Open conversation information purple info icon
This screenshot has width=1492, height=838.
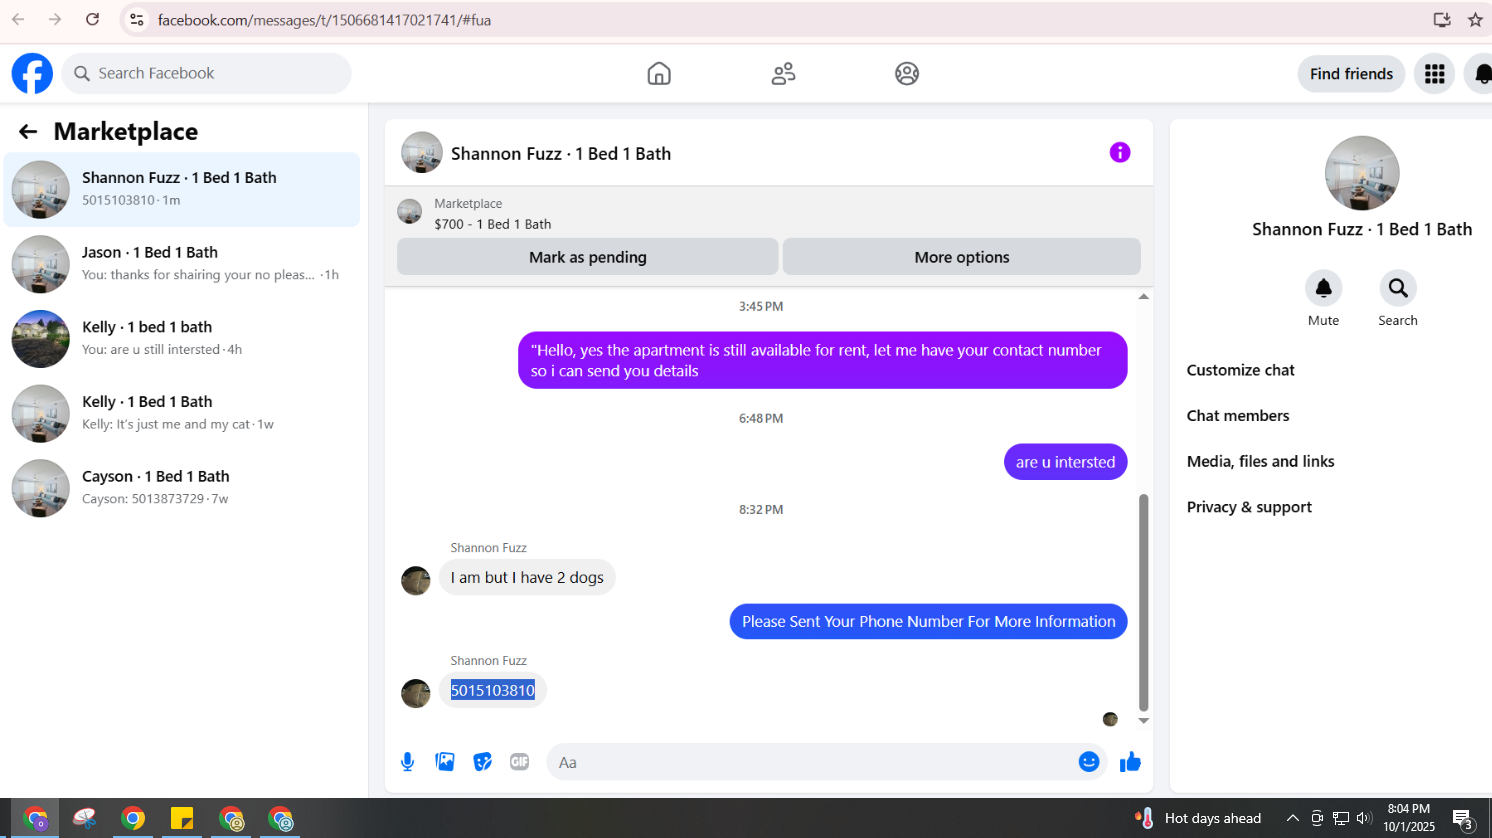(1120, 152)
